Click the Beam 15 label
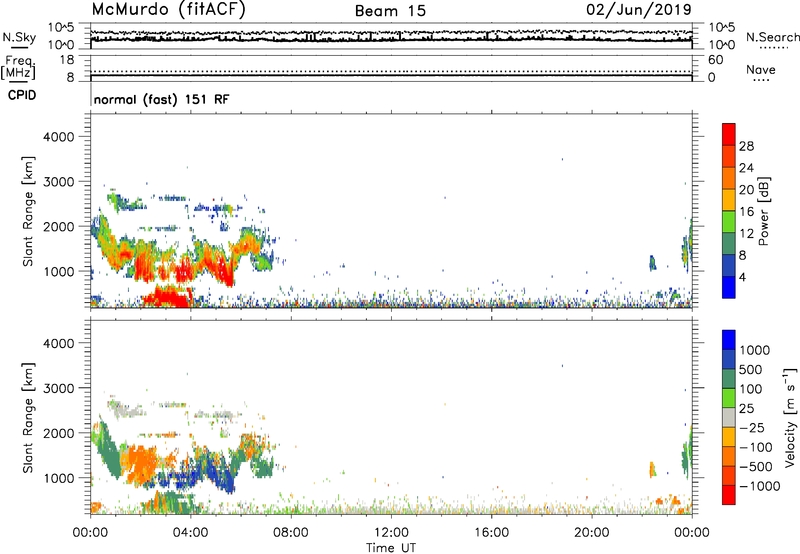This screenshot has height=554, width=800. [x=390, y=11]
